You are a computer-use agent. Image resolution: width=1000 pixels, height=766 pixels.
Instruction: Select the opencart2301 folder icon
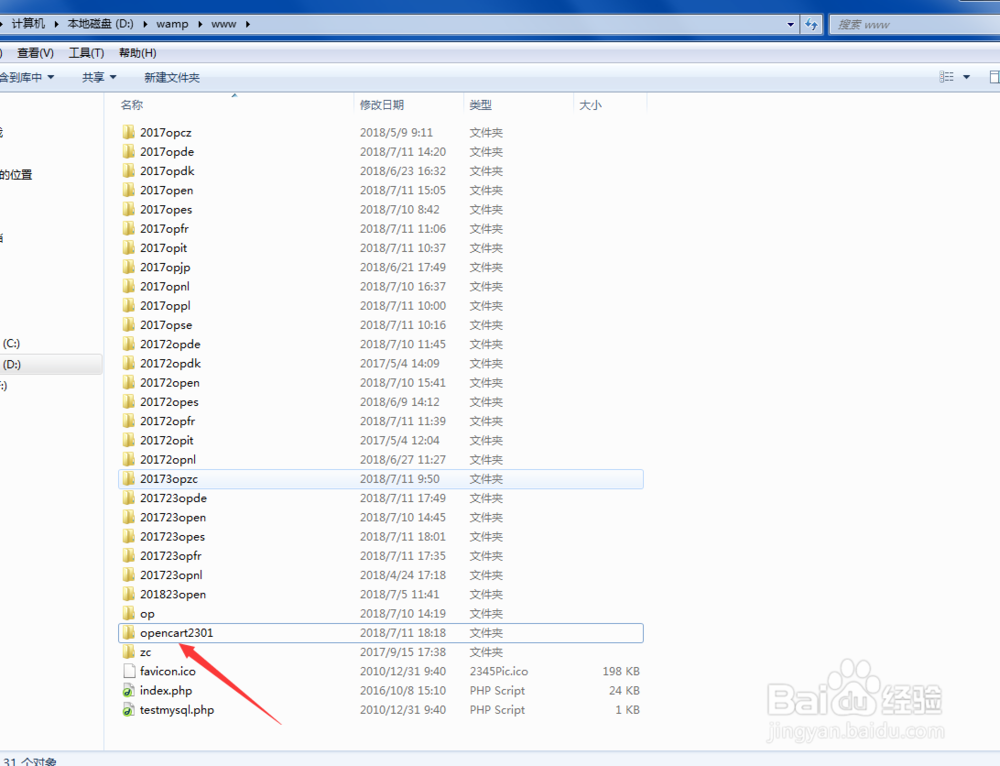[x=129, y=633]
